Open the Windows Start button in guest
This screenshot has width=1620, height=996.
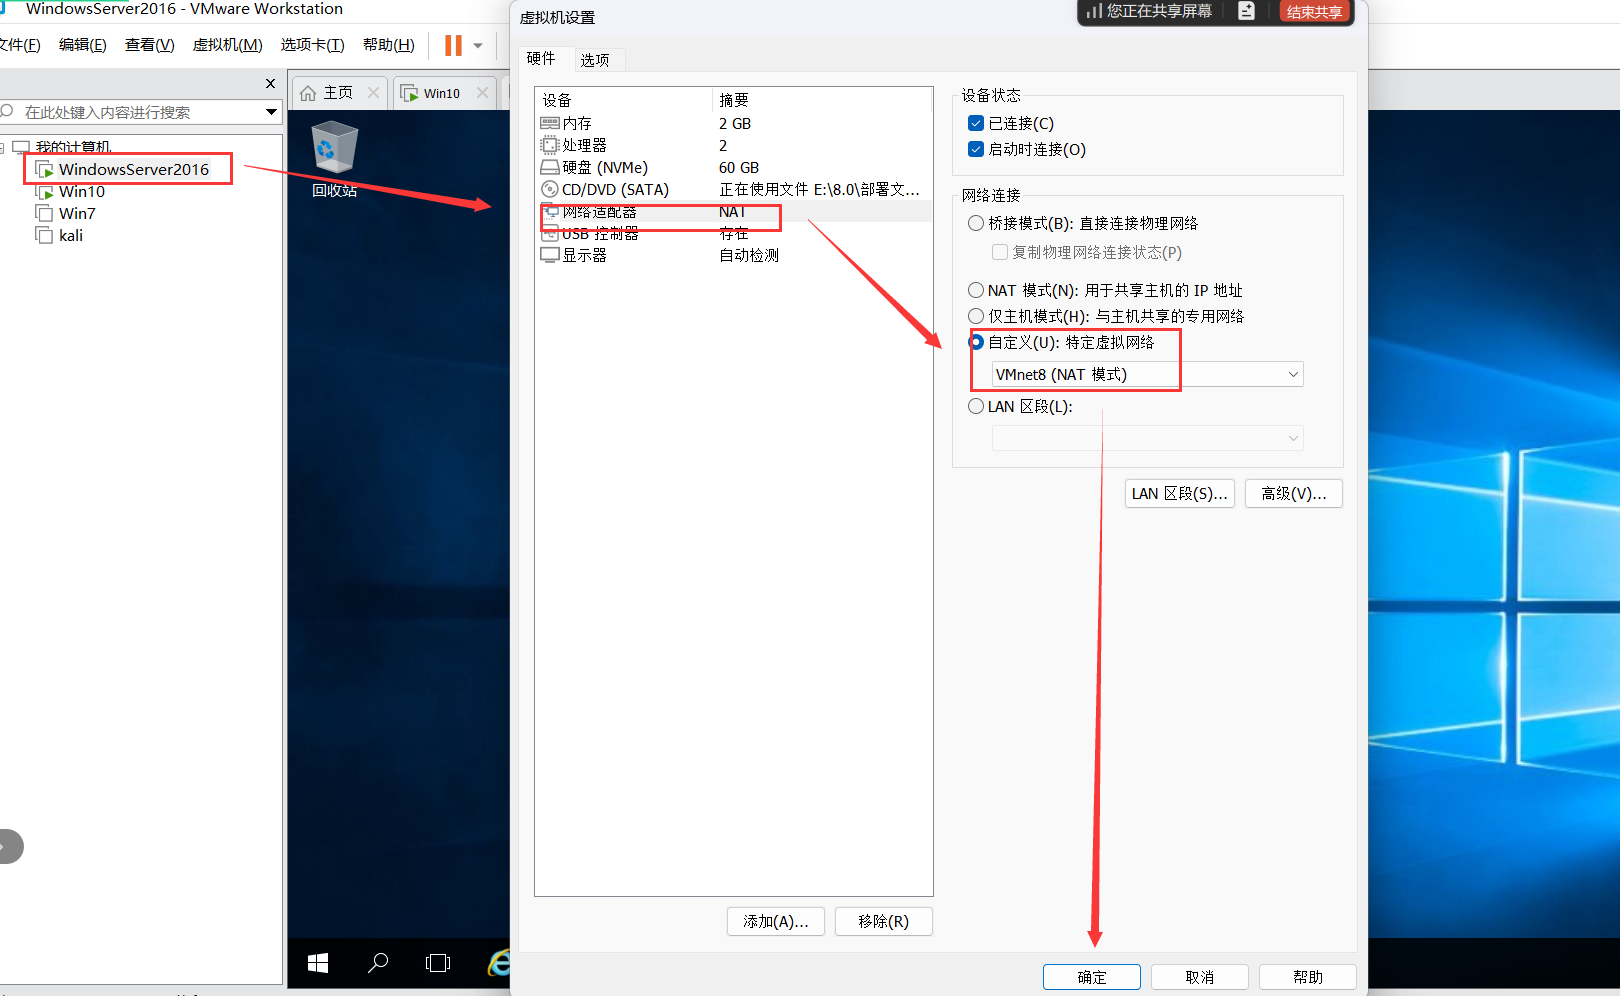tap(318, 963)
